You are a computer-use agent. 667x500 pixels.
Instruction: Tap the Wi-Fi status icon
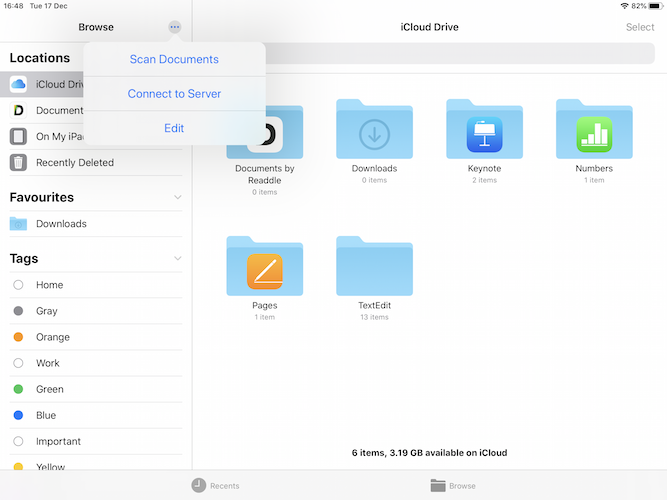[624, 6]
